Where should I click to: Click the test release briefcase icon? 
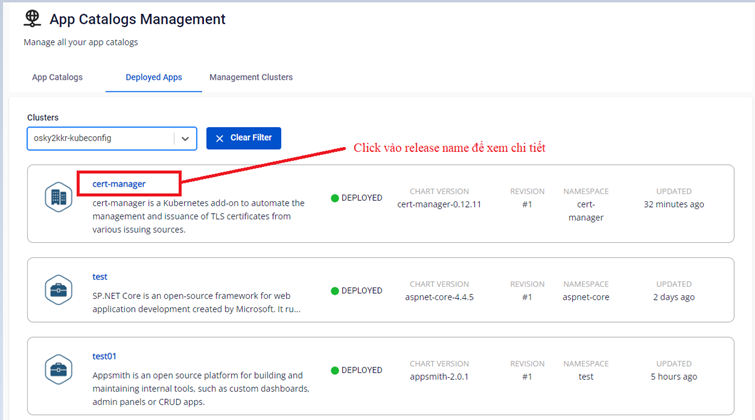pyautogui.click(x=58, y=290)
